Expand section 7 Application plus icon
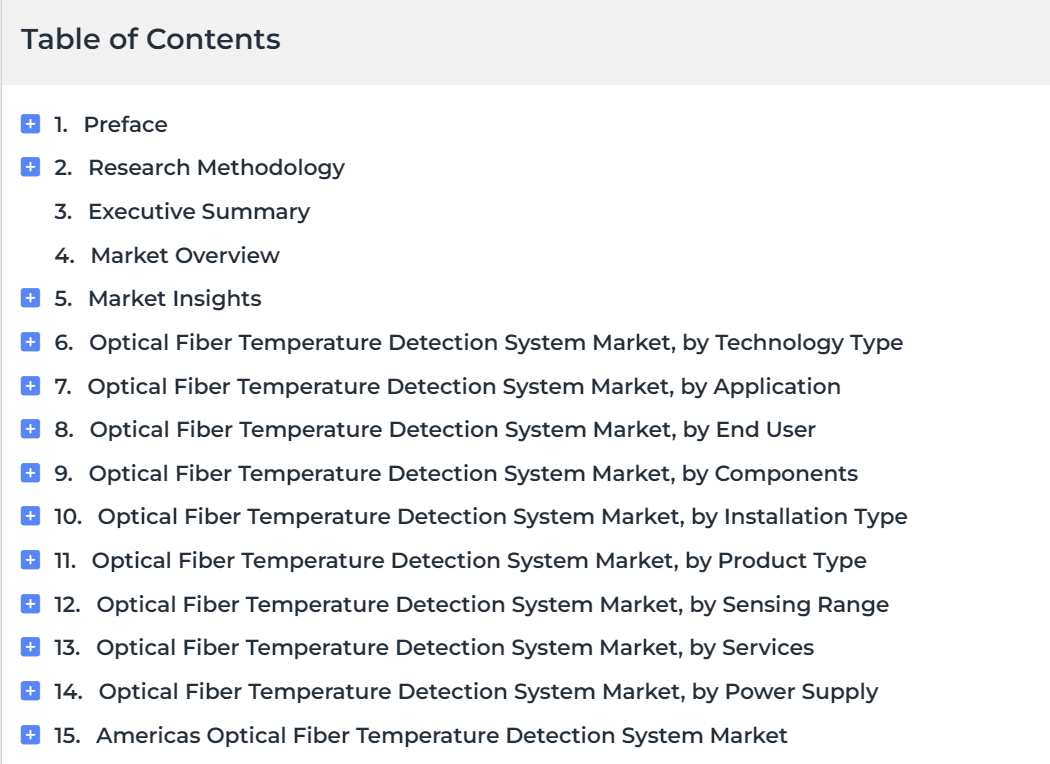This screenshot has width=1050, height=764. pyautogui.click(x=30, y=386)
